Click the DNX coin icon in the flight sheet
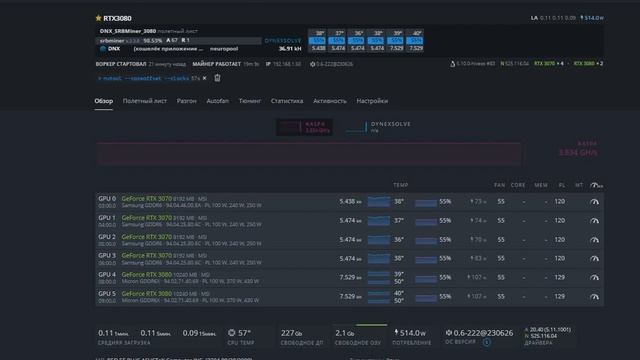 point(103,49)
